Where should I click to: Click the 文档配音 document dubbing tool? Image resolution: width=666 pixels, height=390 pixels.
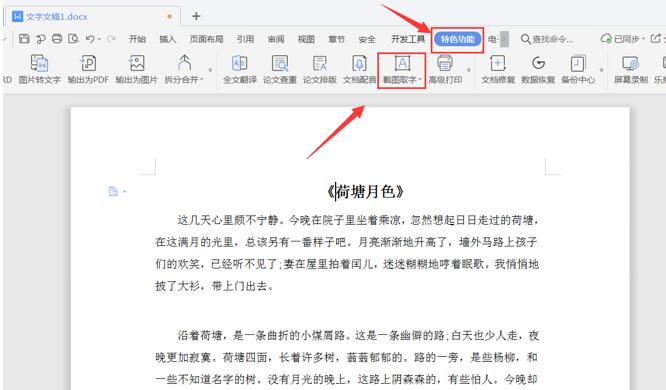click(x=359, y=69)
